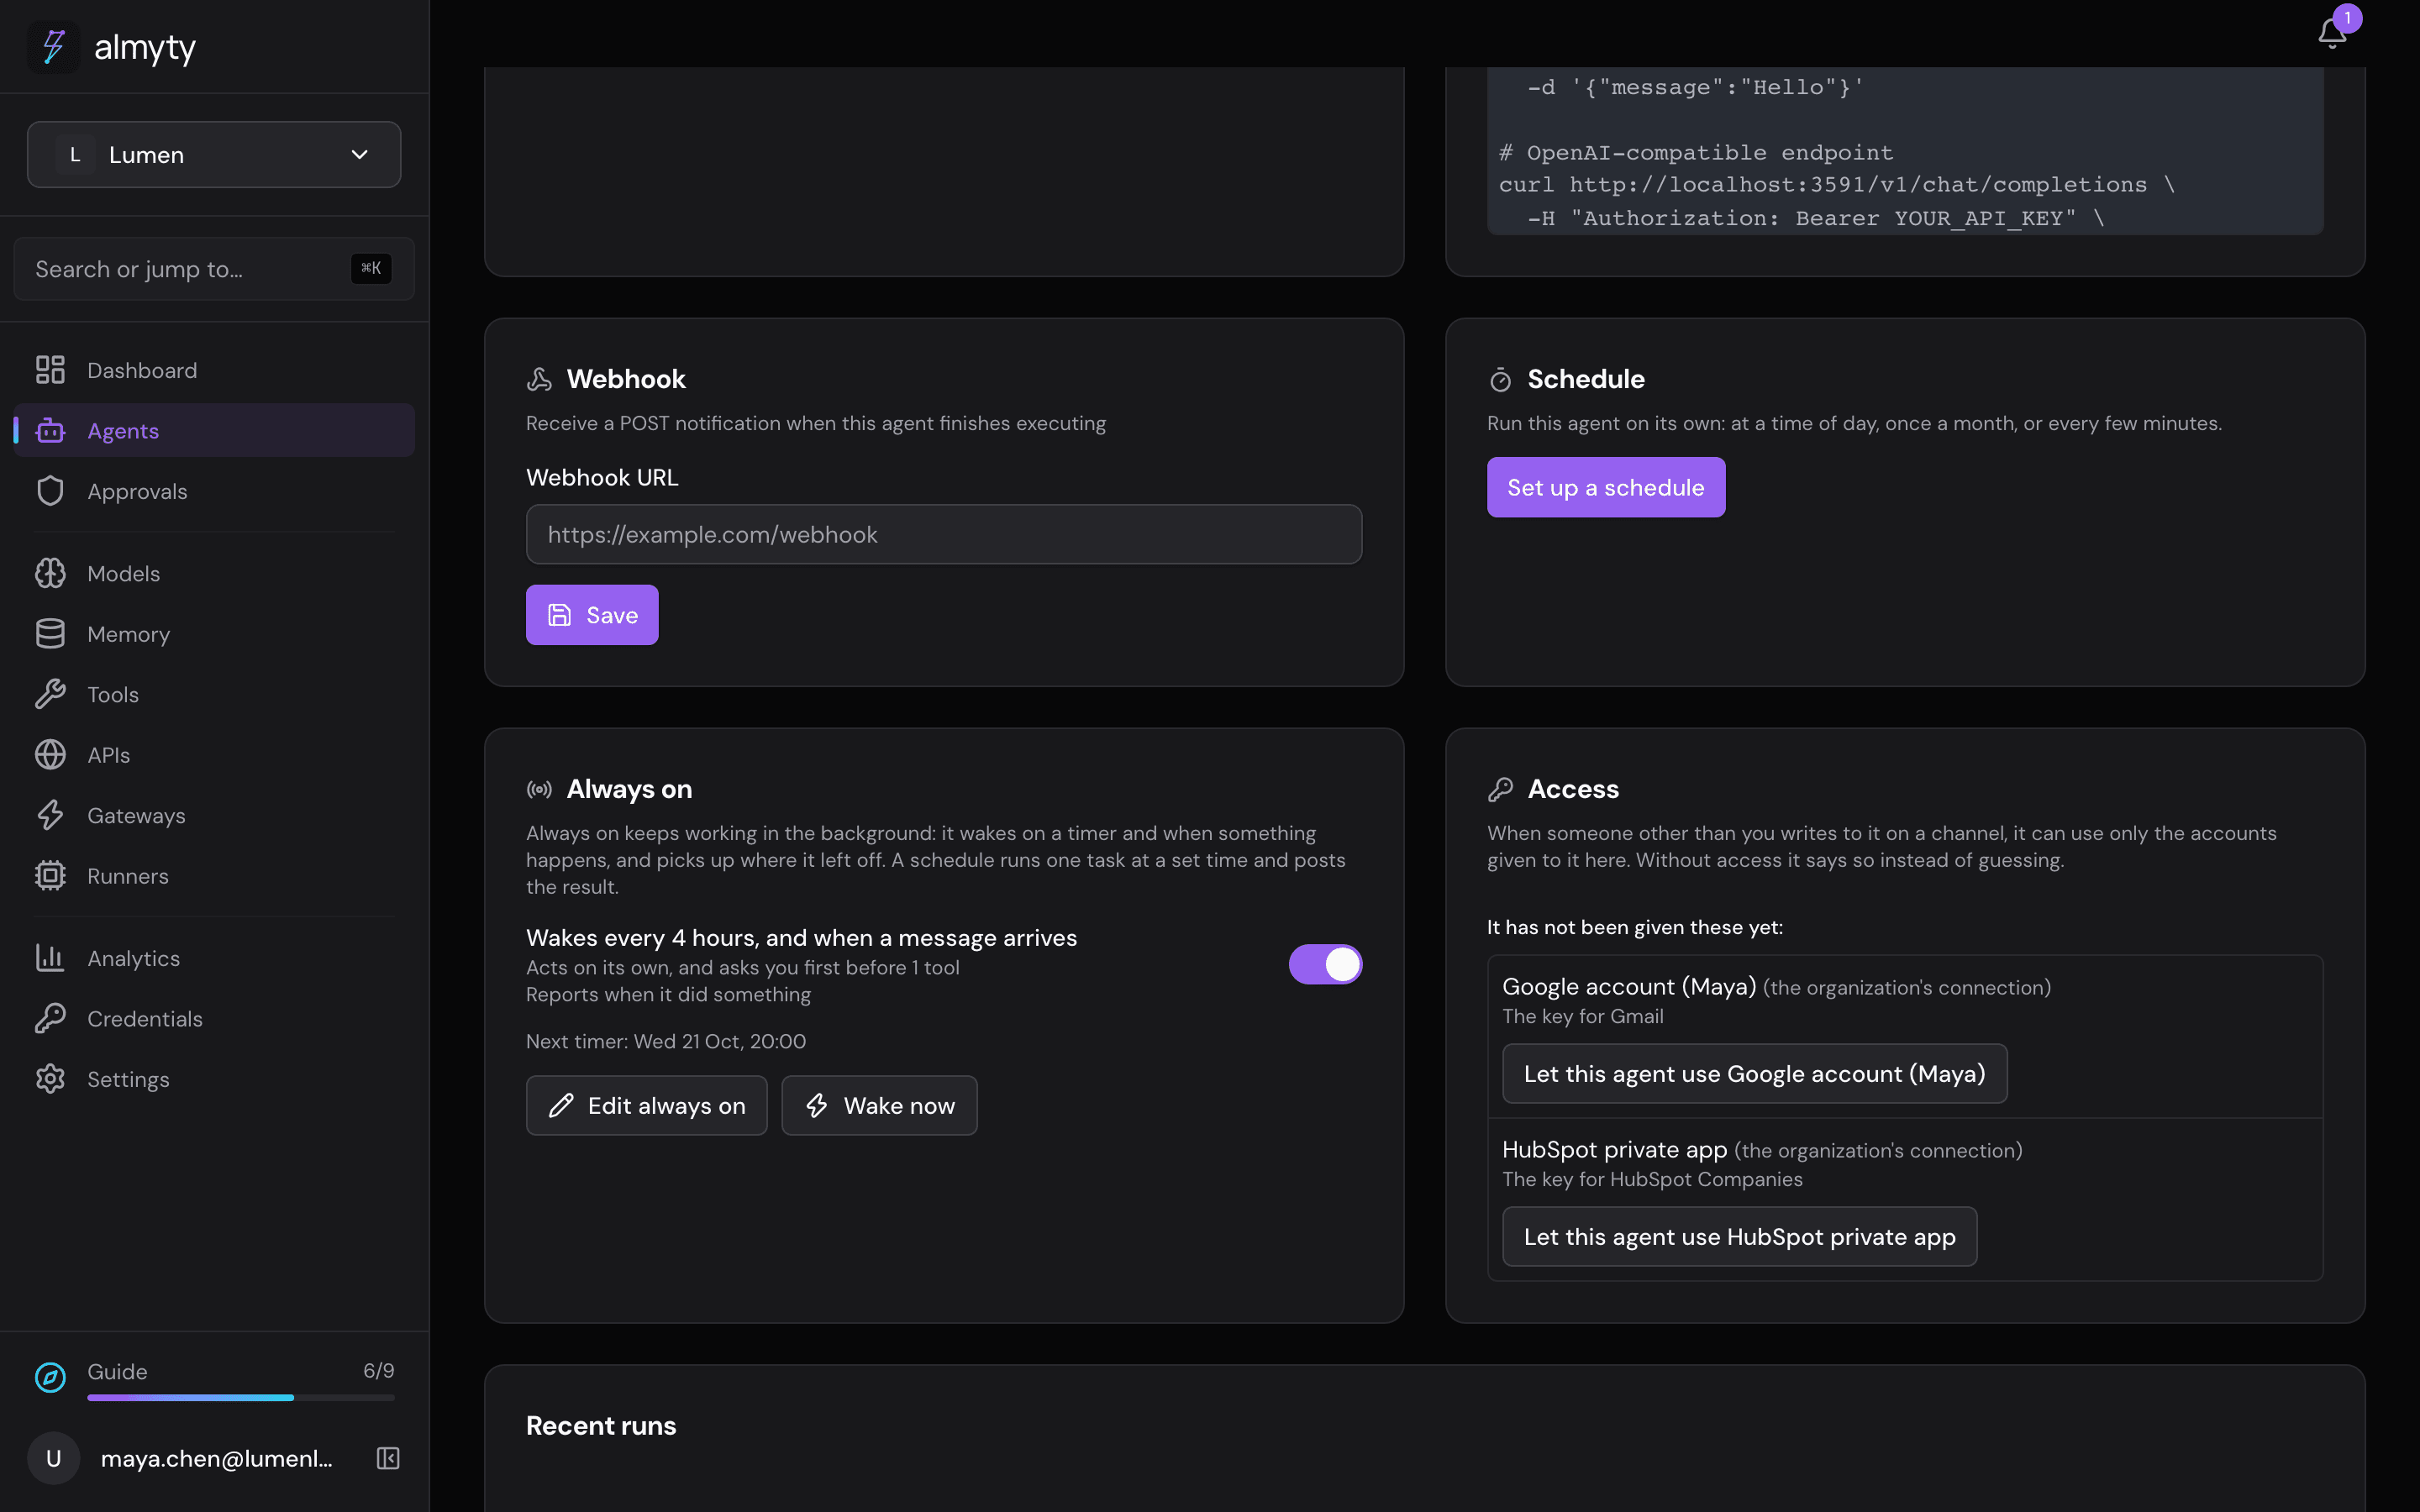Focus the Webhook URL input field
Viewport: 2420px width, 1512px height.
pyautogui.click(x=943, y=534)
